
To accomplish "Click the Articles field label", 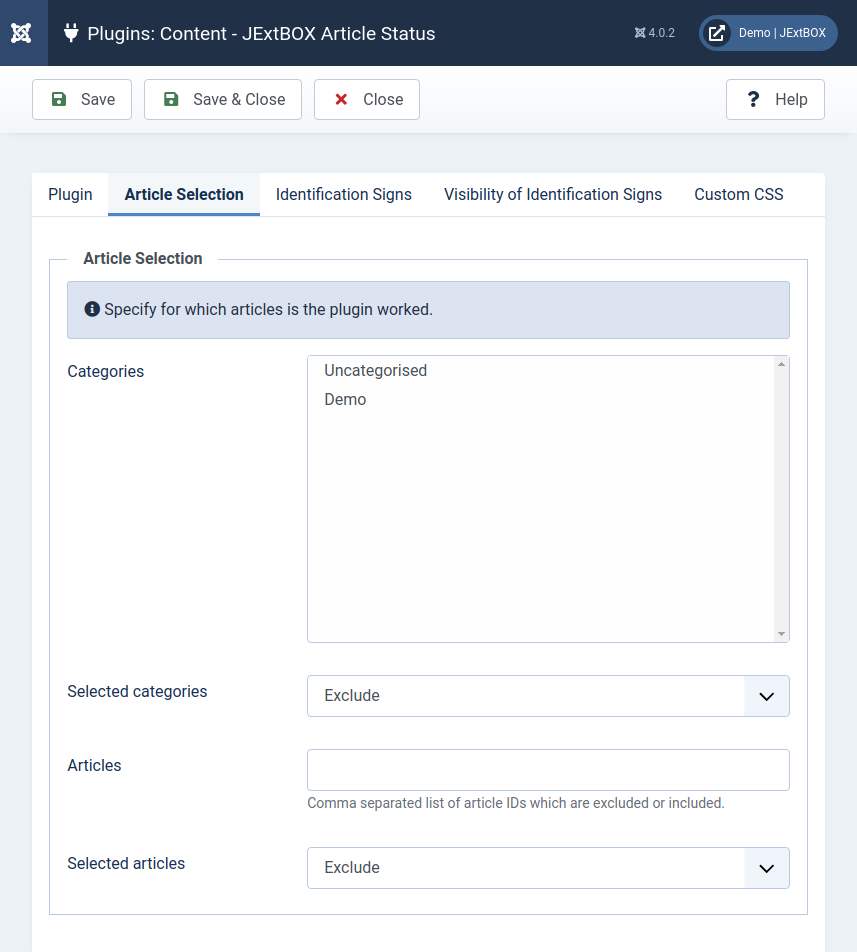I will [x=94, y=766].
